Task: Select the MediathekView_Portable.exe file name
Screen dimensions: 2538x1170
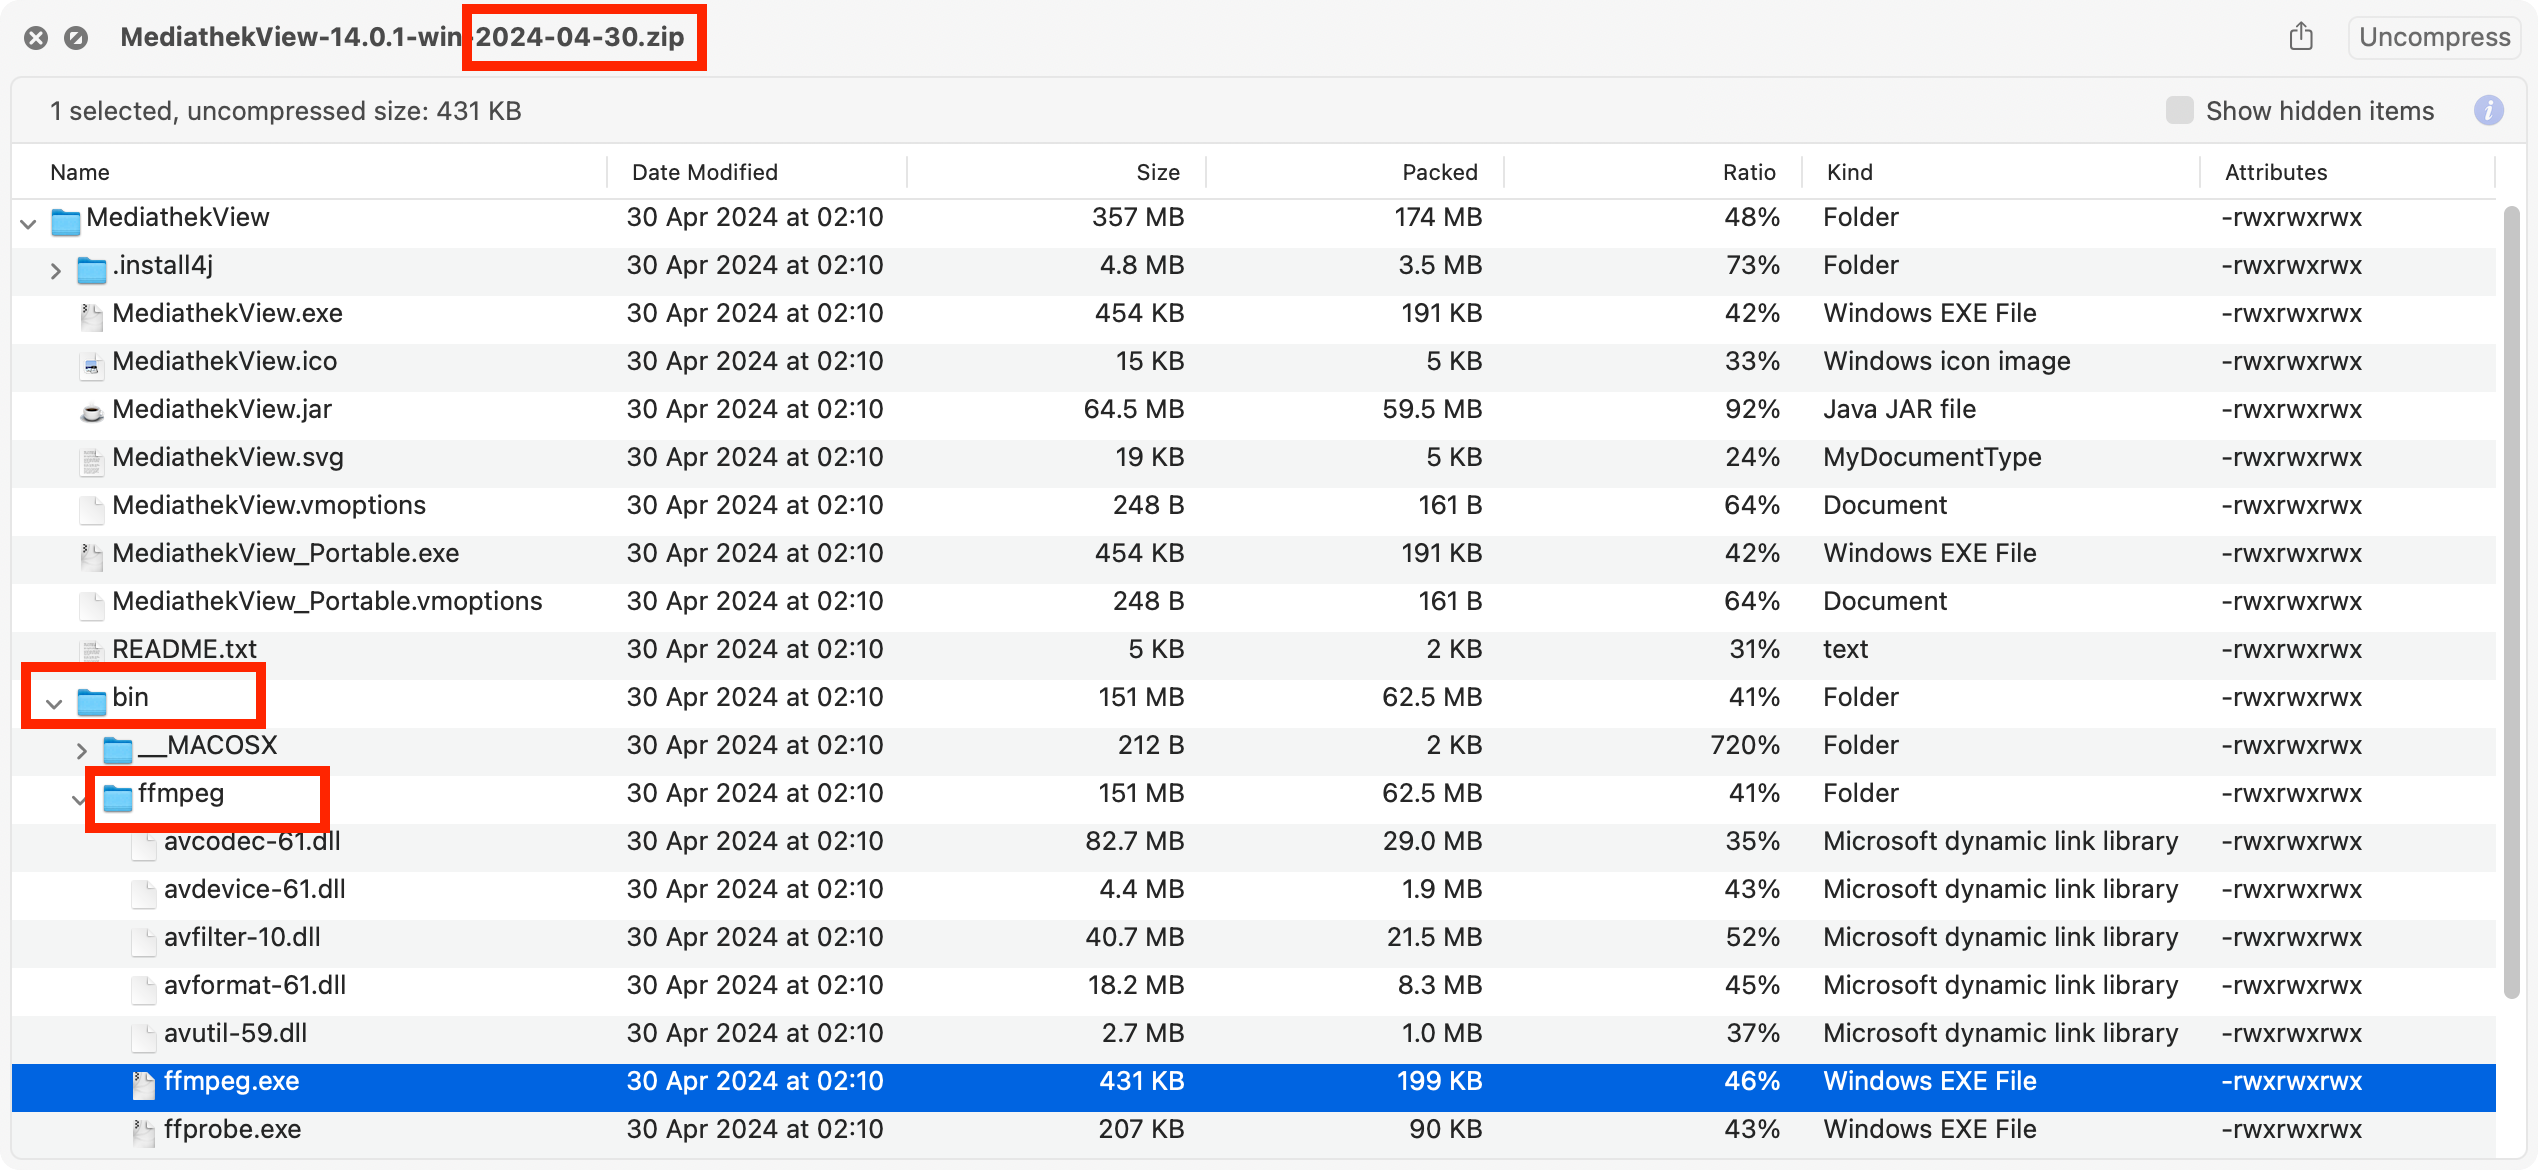Action: 285,553
